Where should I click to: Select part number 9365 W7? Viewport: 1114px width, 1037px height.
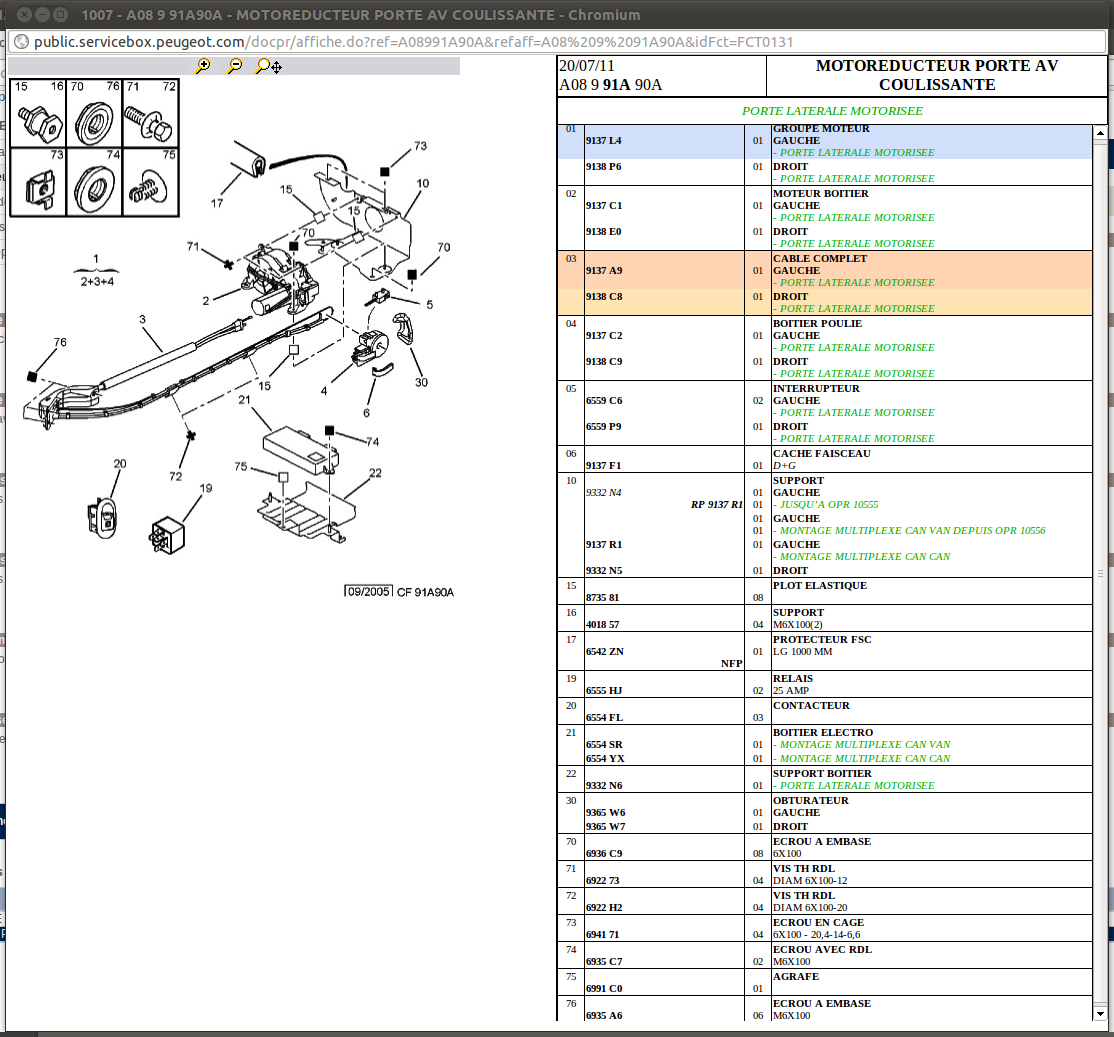pyautogui.click(x=605, y=827)
